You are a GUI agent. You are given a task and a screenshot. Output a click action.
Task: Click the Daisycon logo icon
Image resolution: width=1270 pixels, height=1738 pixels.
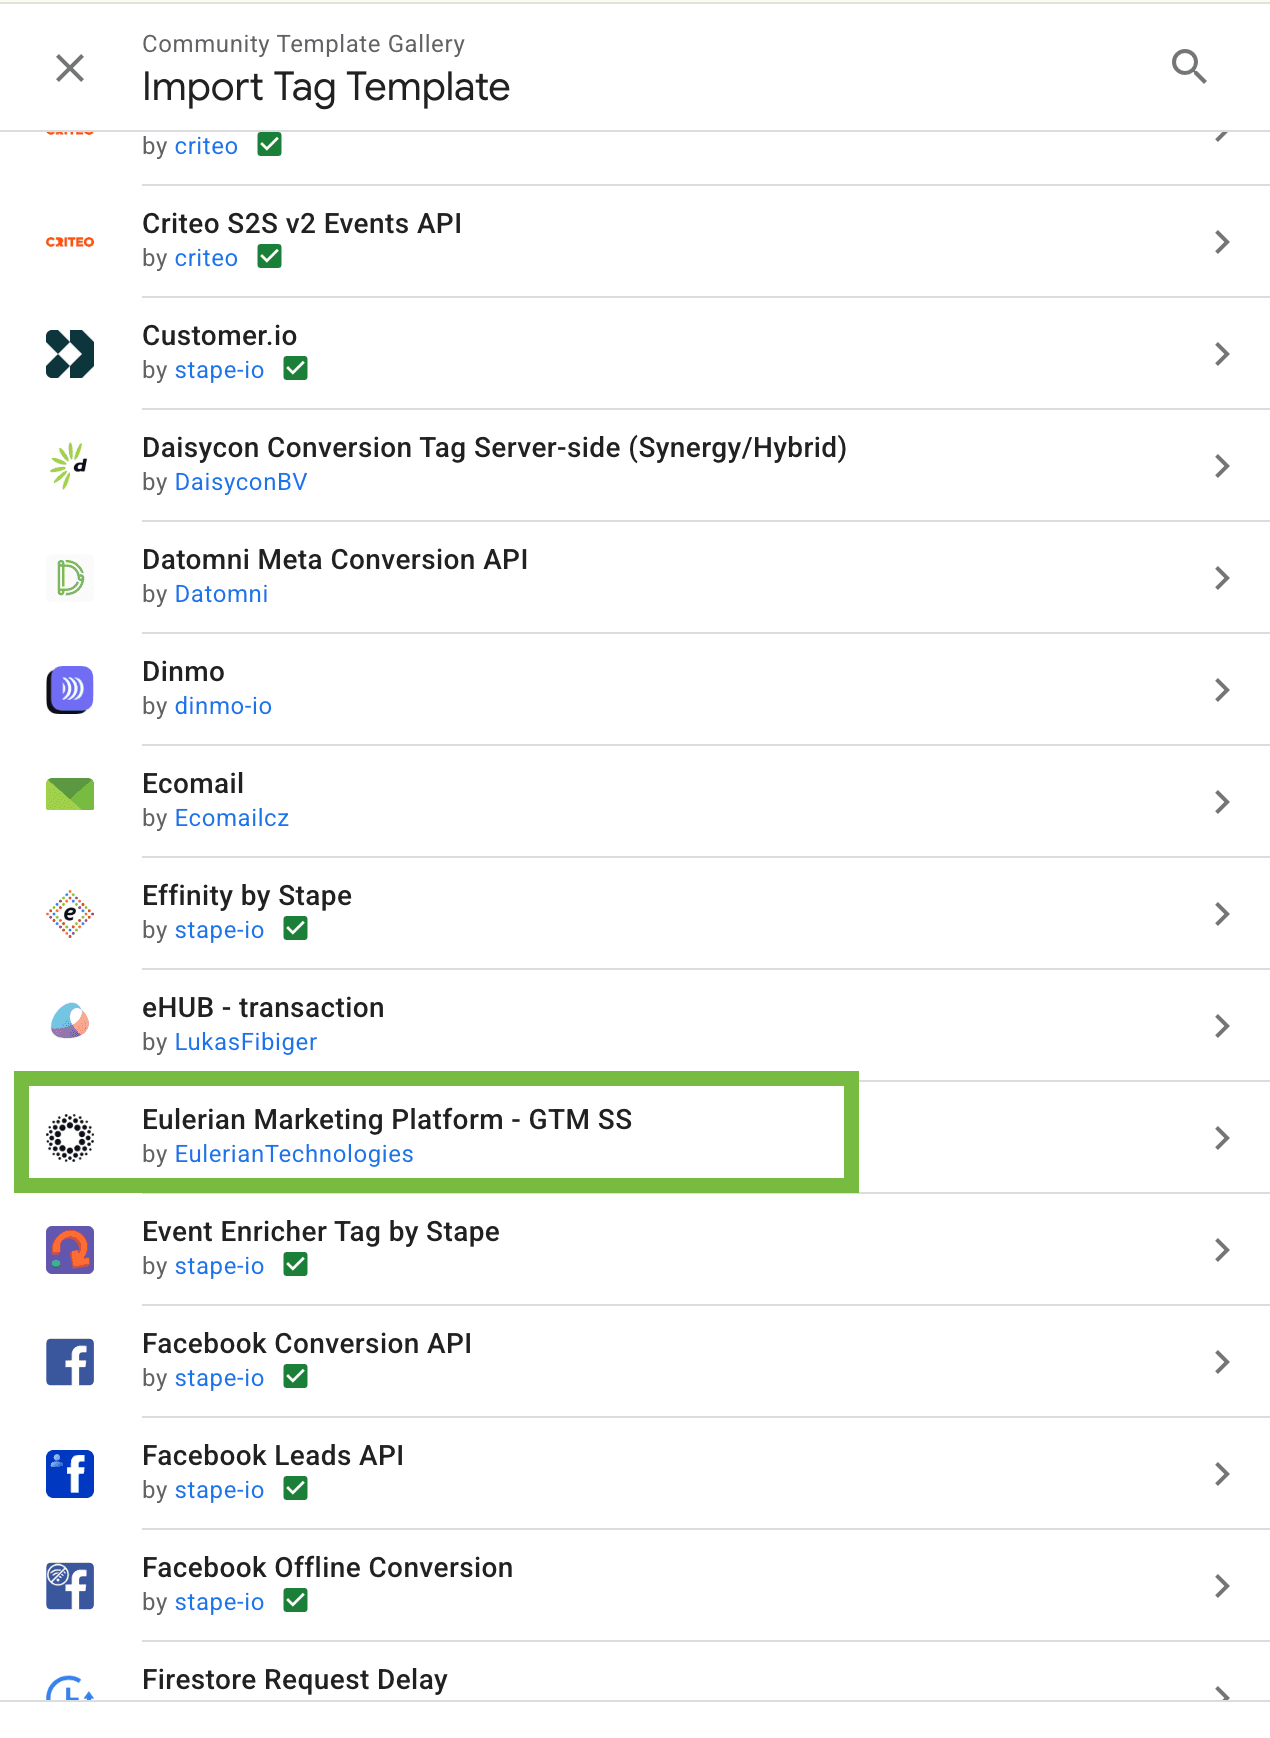pyautogui.click(x=70, y=466)
